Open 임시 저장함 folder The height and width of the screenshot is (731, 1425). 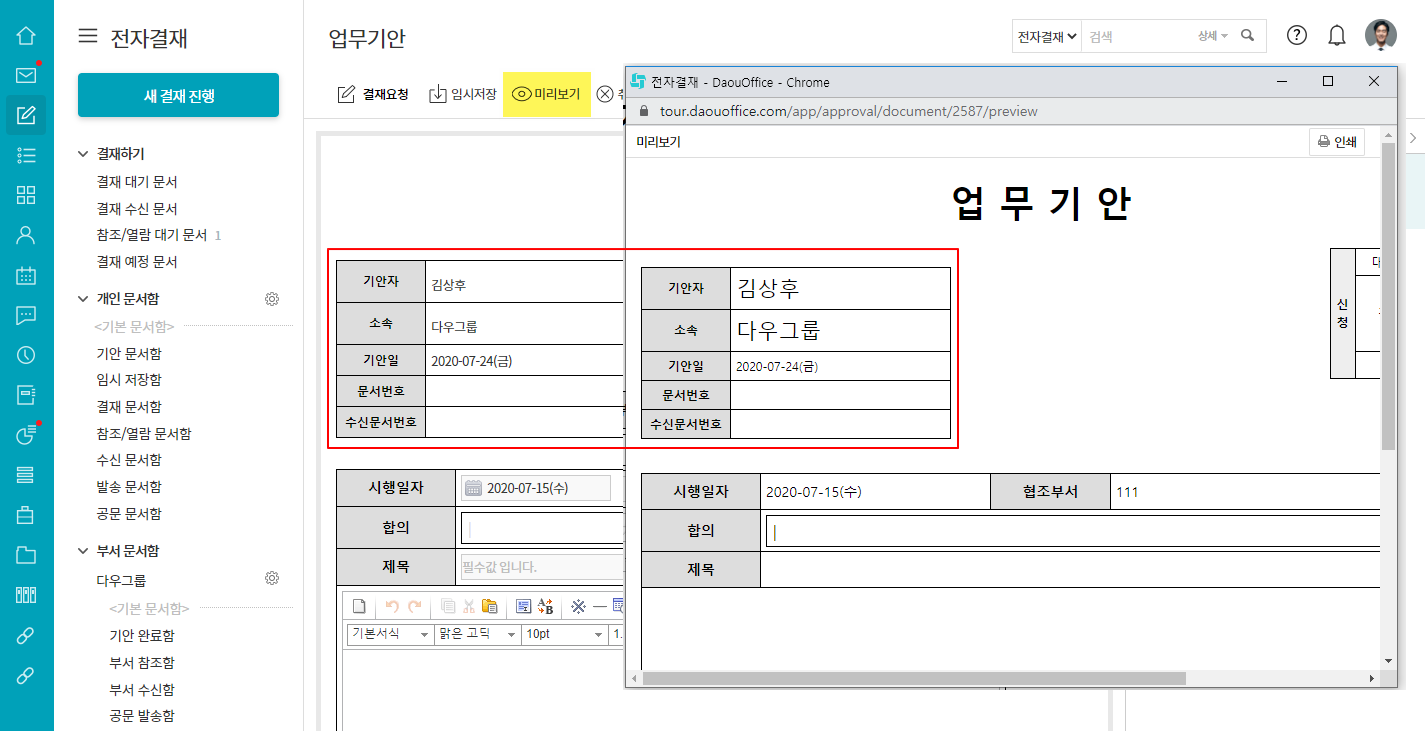(129, 380)
